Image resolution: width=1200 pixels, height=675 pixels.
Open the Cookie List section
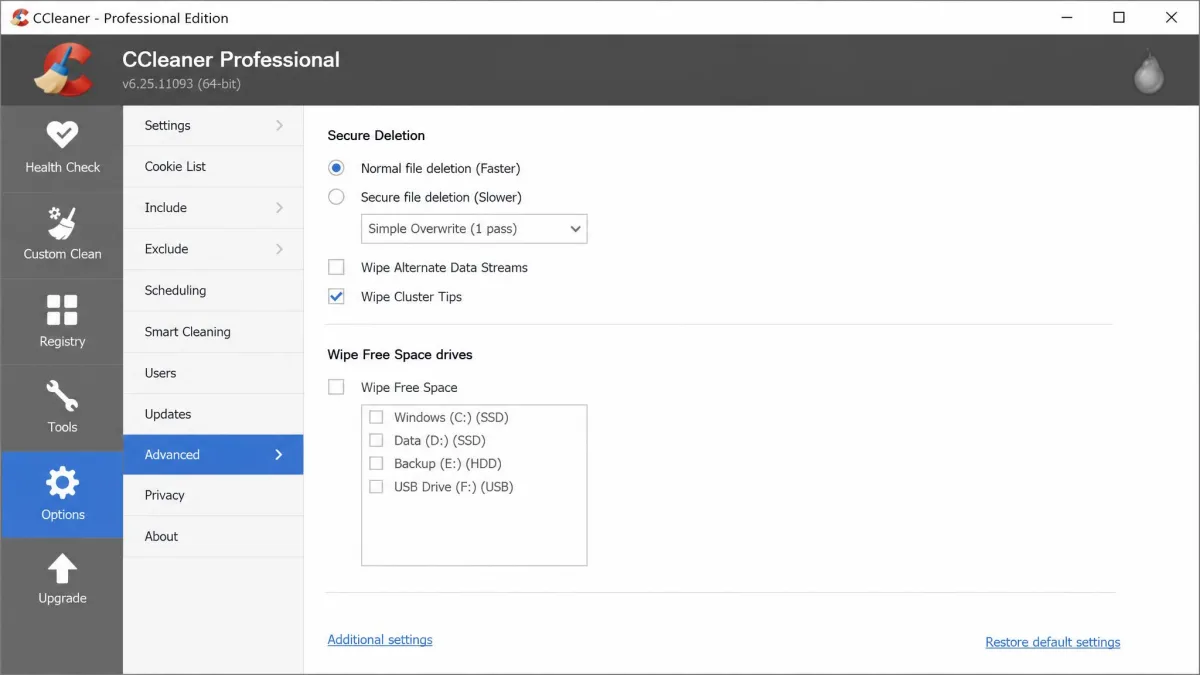(213, 167)
